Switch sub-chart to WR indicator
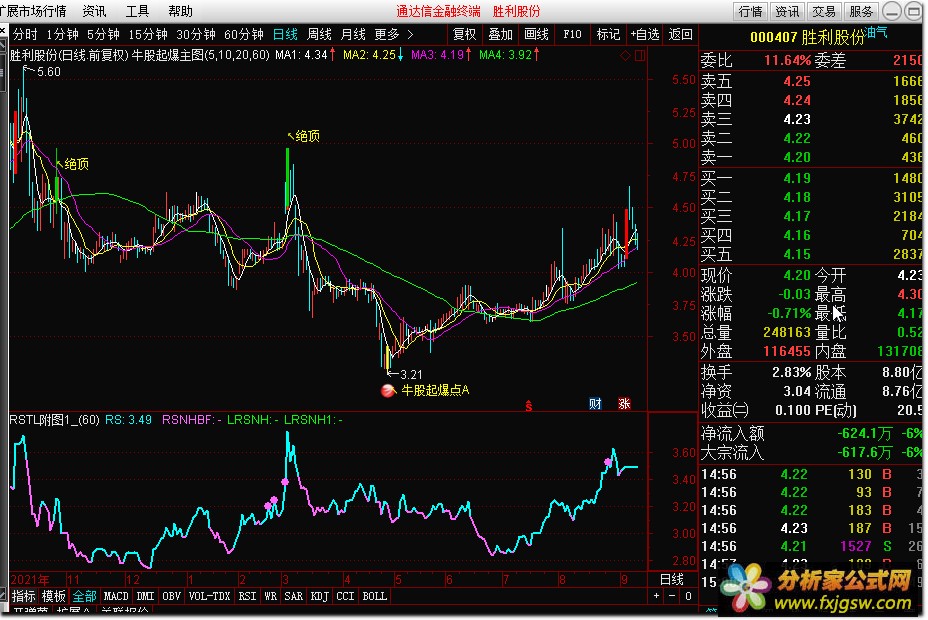Viewport: 928px width, 620px height. 270,596
